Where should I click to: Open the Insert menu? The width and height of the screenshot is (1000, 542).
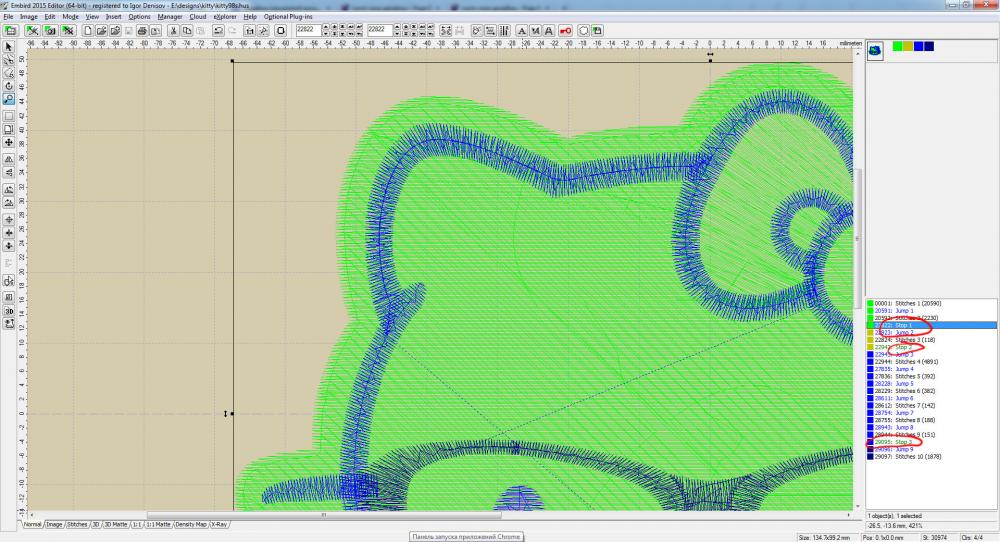[x=114, y=17]
